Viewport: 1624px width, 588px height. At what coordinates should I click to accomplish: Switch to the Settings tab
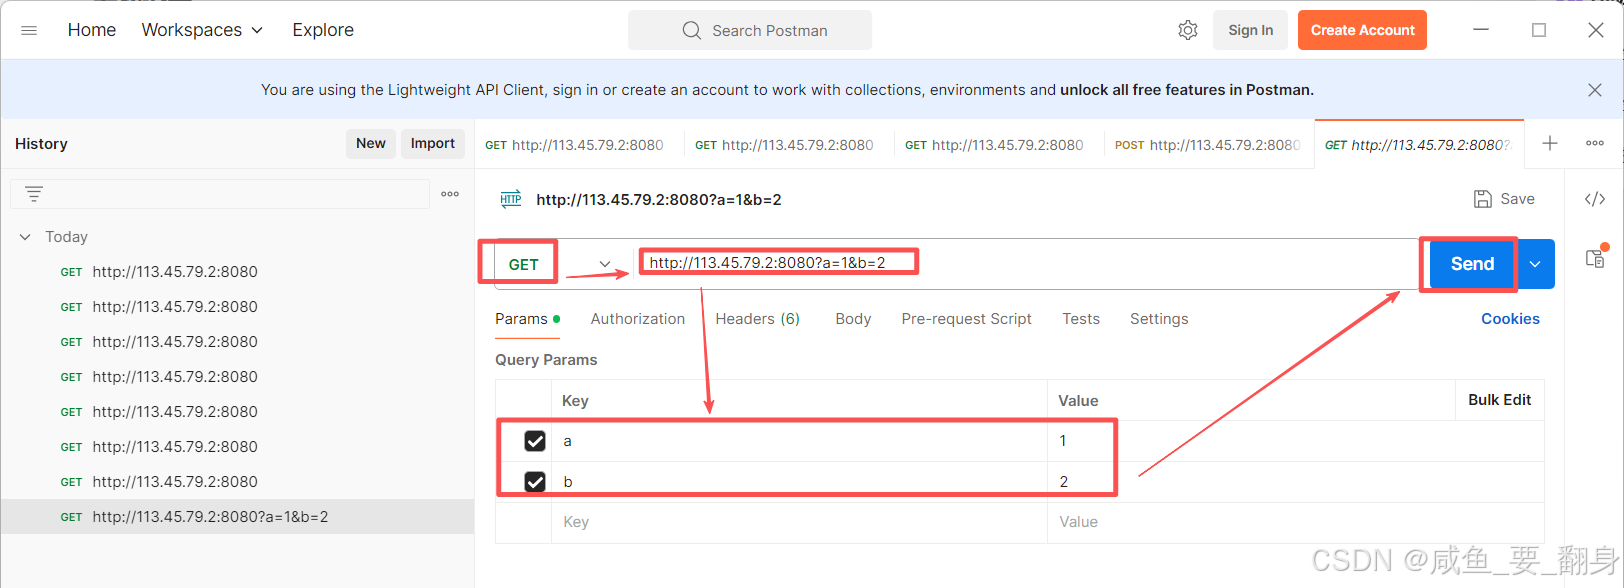click(x=1159, y=319)
